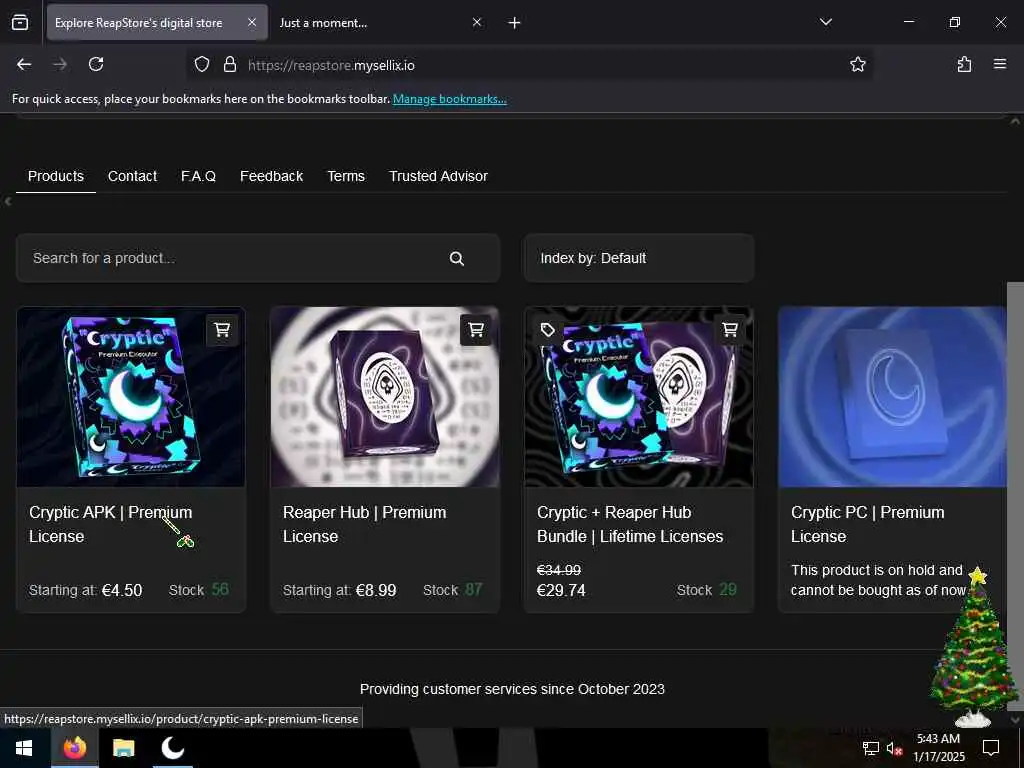1024x768 pixels.
Task: Click the scrollbar up arrow
Action: click(1015, 121)
